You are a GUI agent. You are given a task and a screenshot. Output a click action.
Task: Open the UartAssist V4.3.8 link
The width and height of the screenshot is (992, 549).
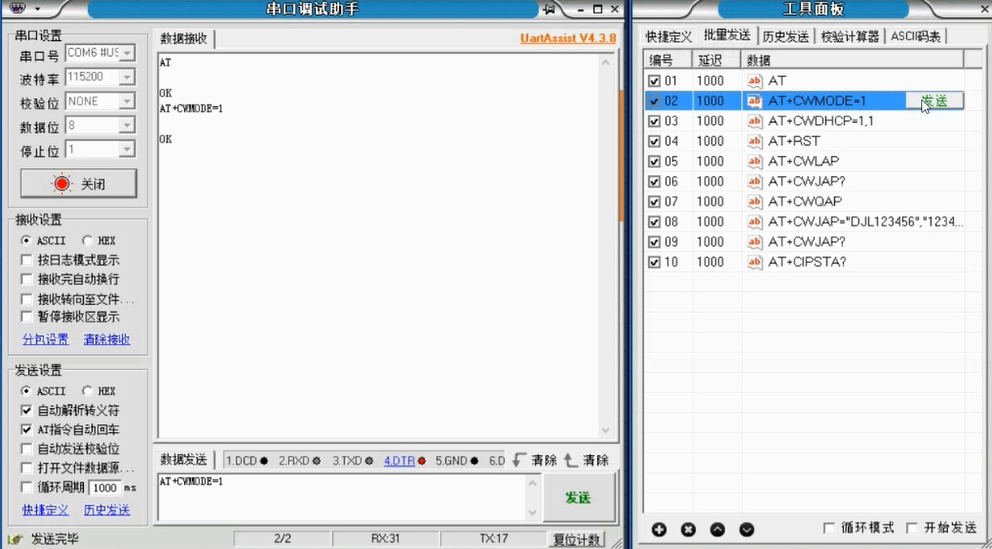pyautogui.click(x=567, y=38)
